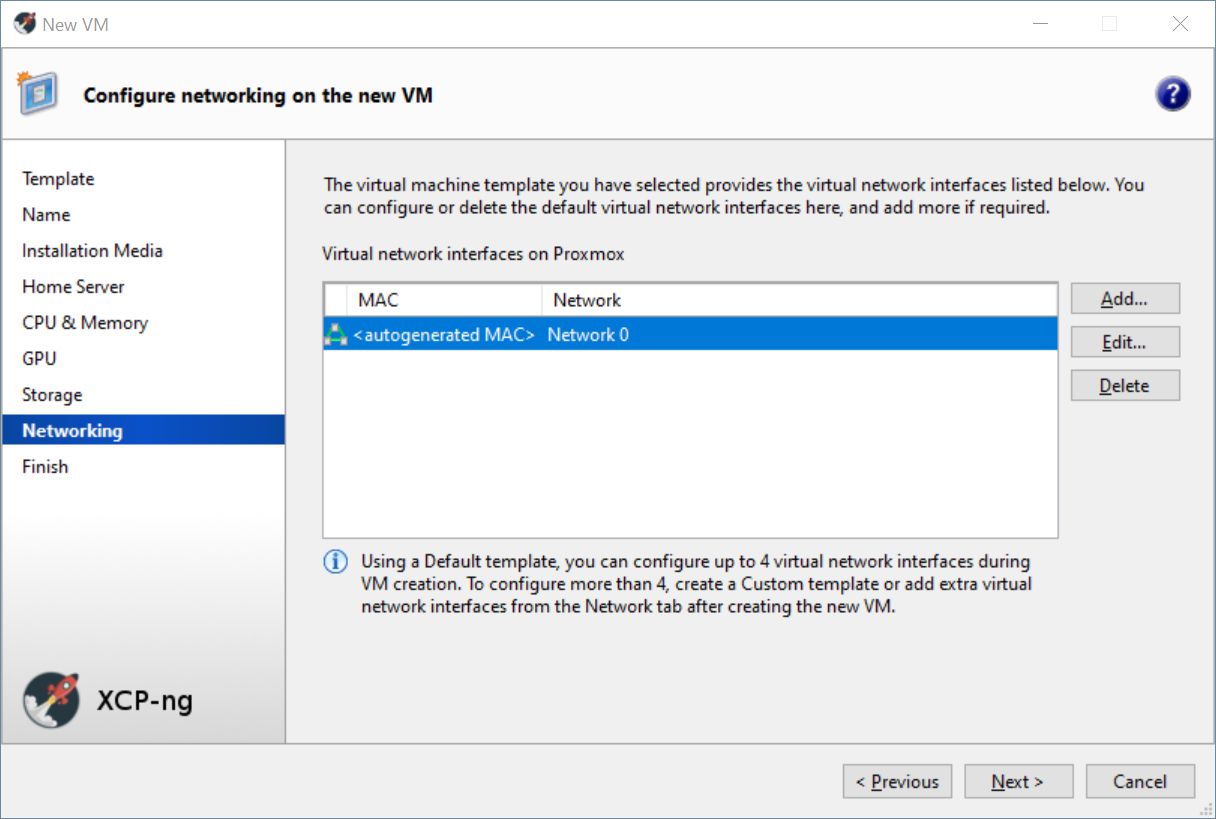Image resolution: width=1216 pixels, height=819 pixels.
Task: Click the blue help question mark icon
Action: coord(1172,95)
